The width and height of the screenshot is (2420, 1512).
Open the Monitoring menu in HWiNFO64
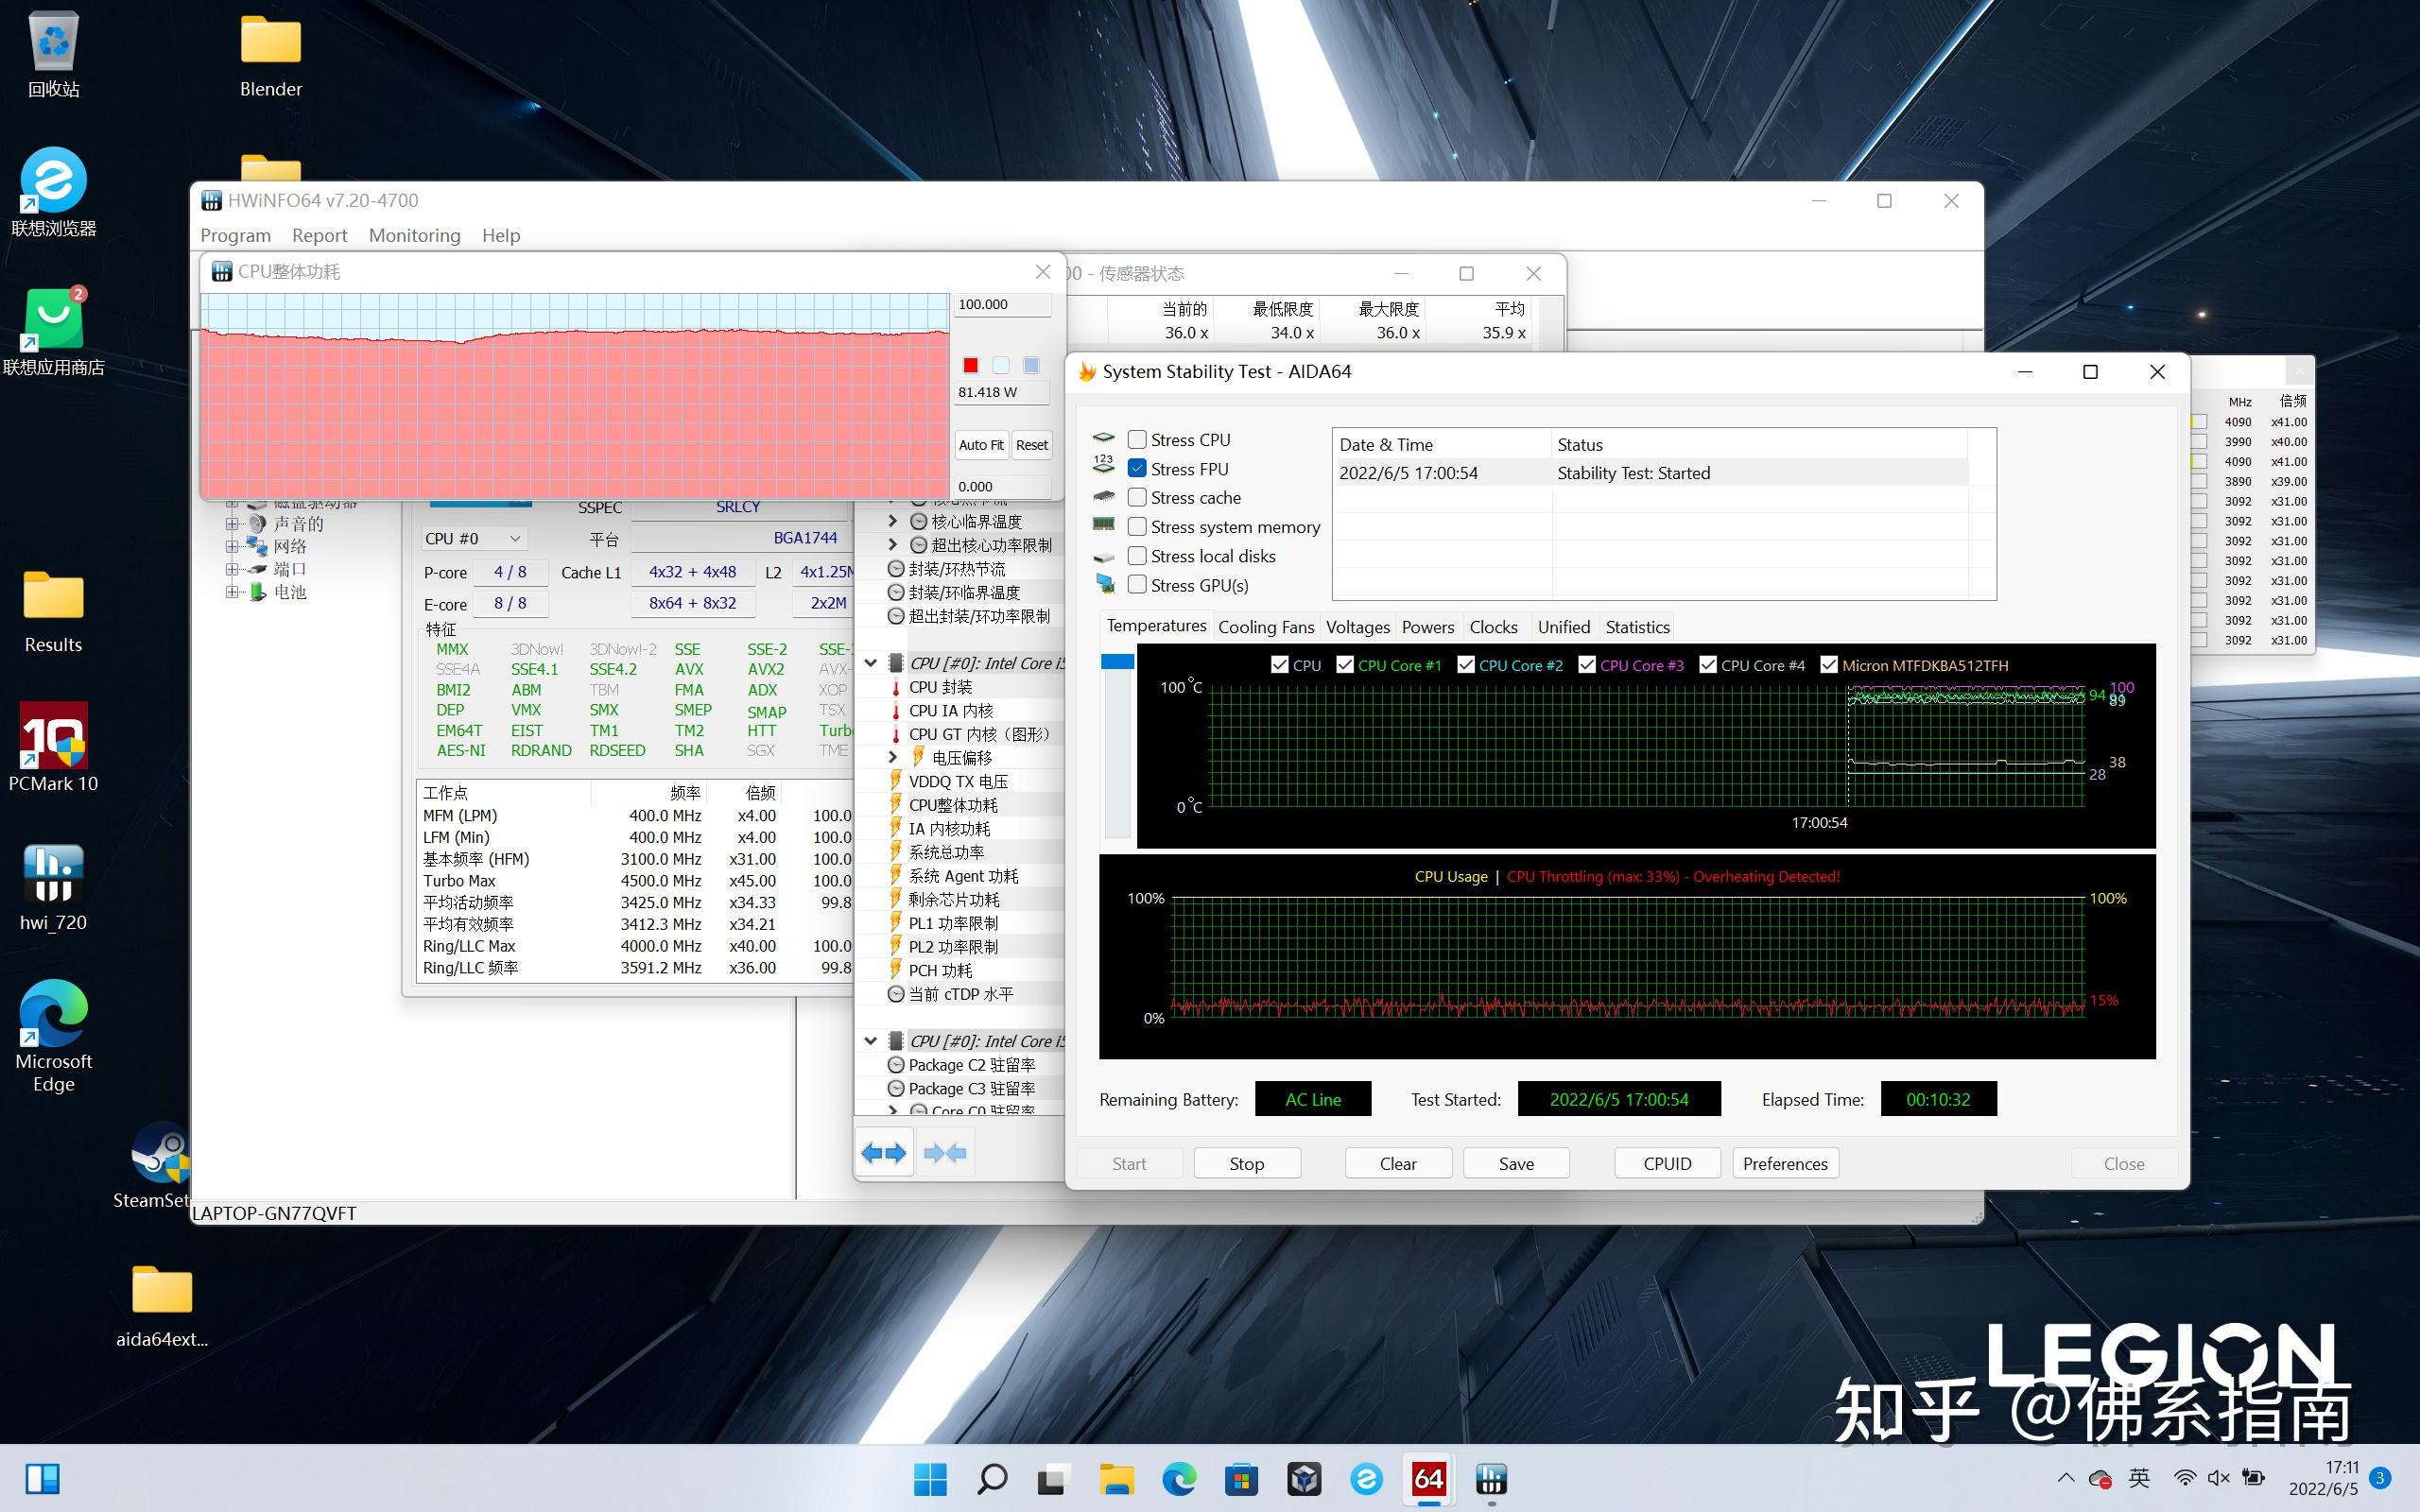[413, 235]
